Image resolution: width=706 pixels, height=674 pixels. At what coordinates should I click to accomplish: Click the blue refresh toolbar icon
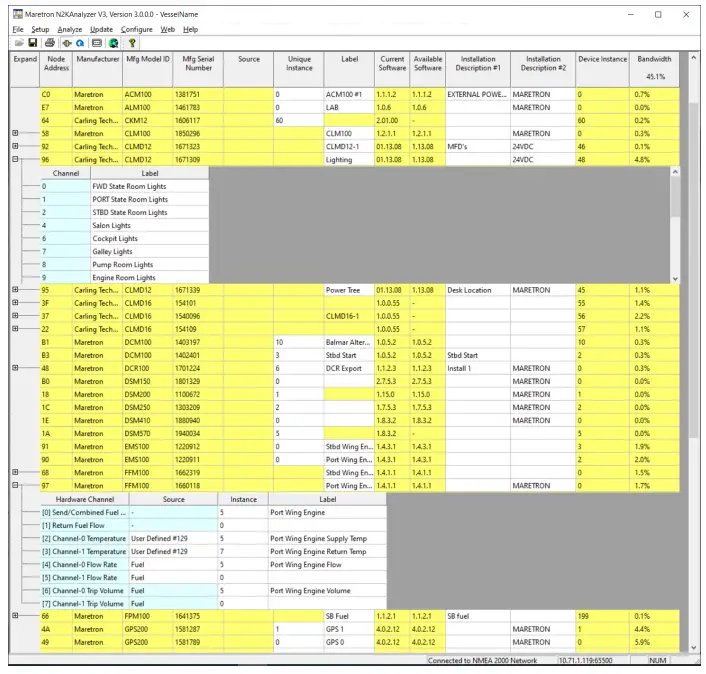pyautogui.click(x=80, y=43)
